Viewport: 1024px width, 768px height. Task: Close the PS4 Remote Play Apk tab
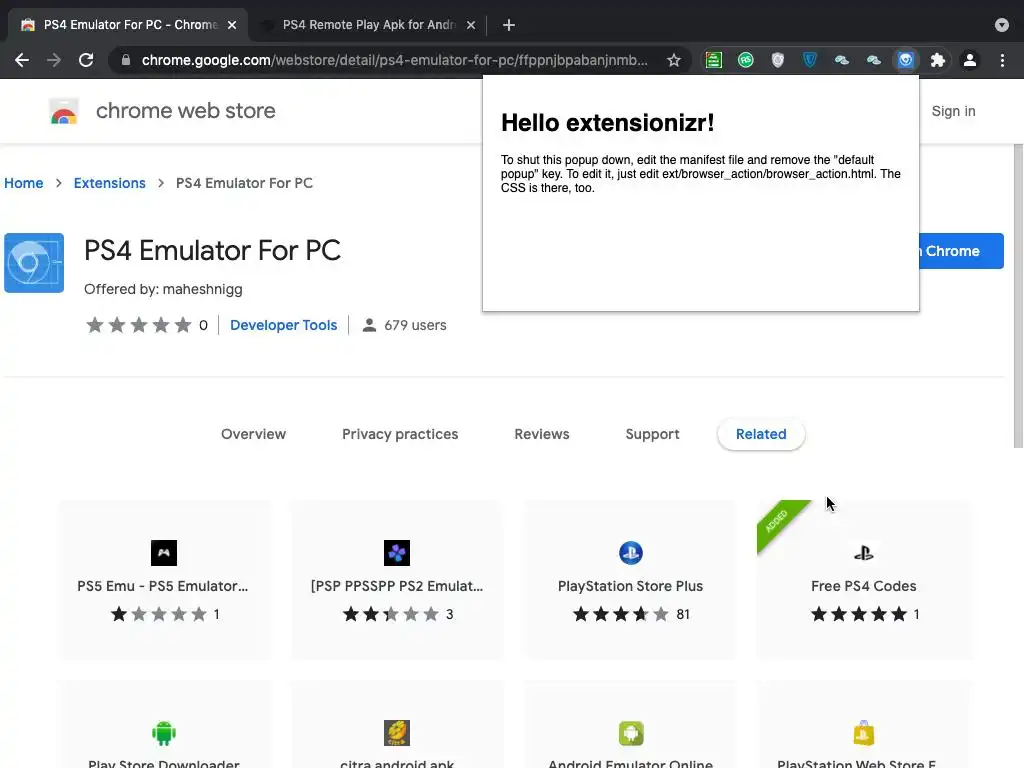(471, 25)
